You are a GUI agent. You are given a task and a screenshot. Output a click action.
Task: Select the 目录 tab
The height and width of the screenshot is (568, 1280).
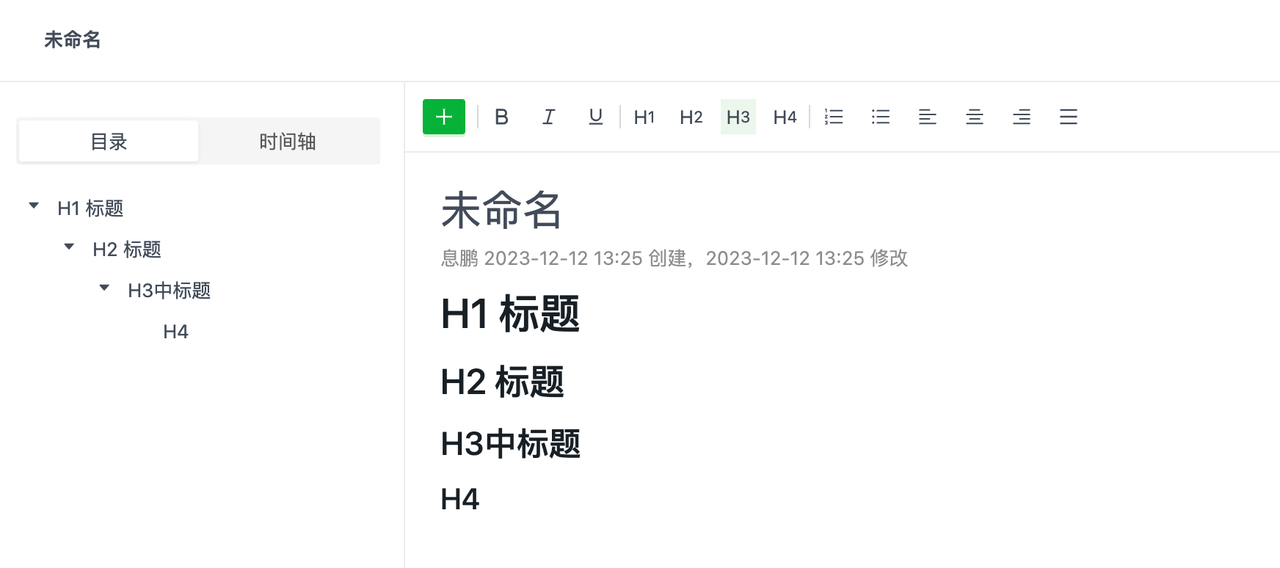click(x=109, y=142)
